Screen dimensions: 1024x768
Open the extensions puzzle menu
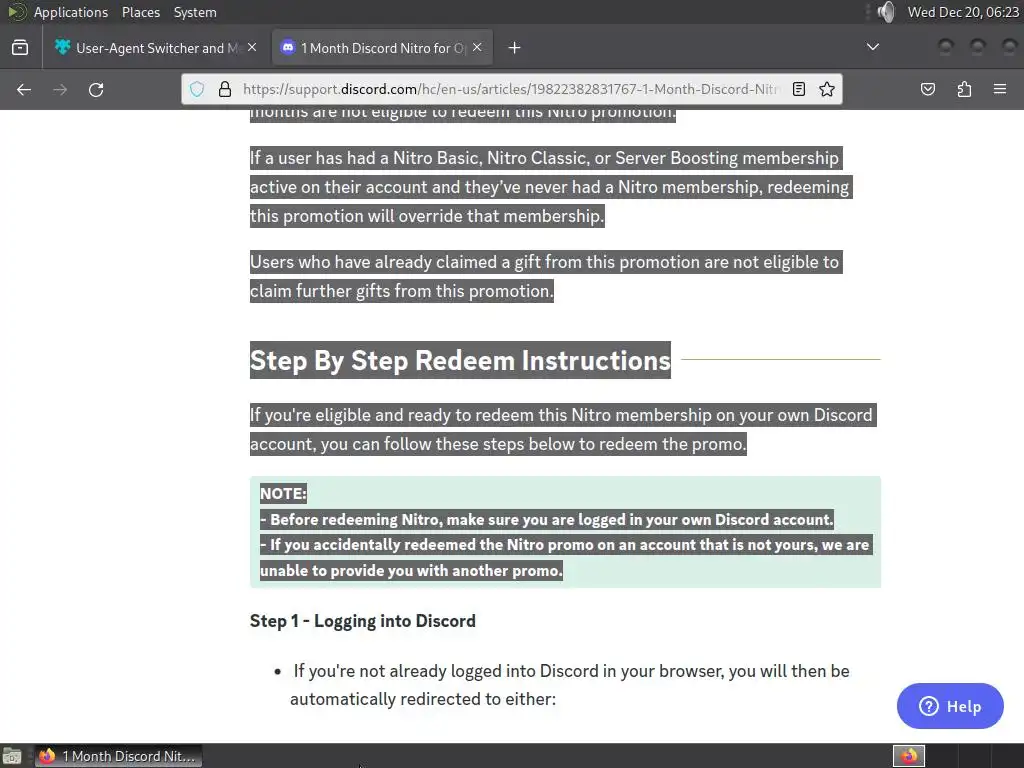[964, 89]
